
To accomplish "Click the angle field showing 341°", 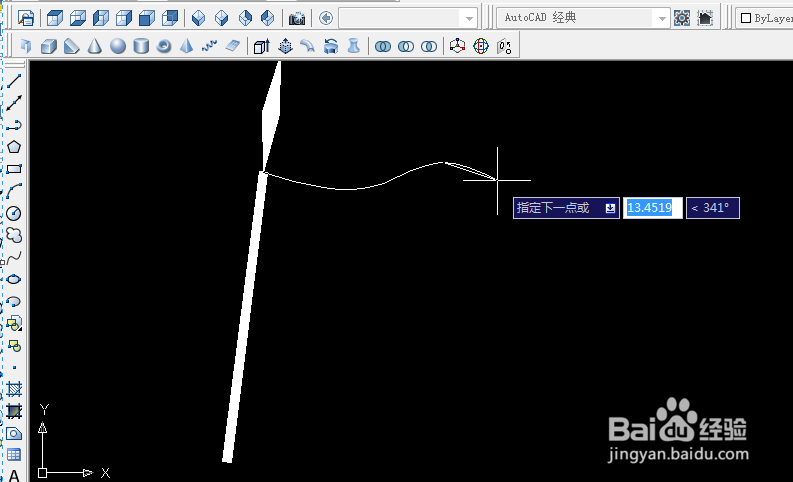I will click(713, 208).
